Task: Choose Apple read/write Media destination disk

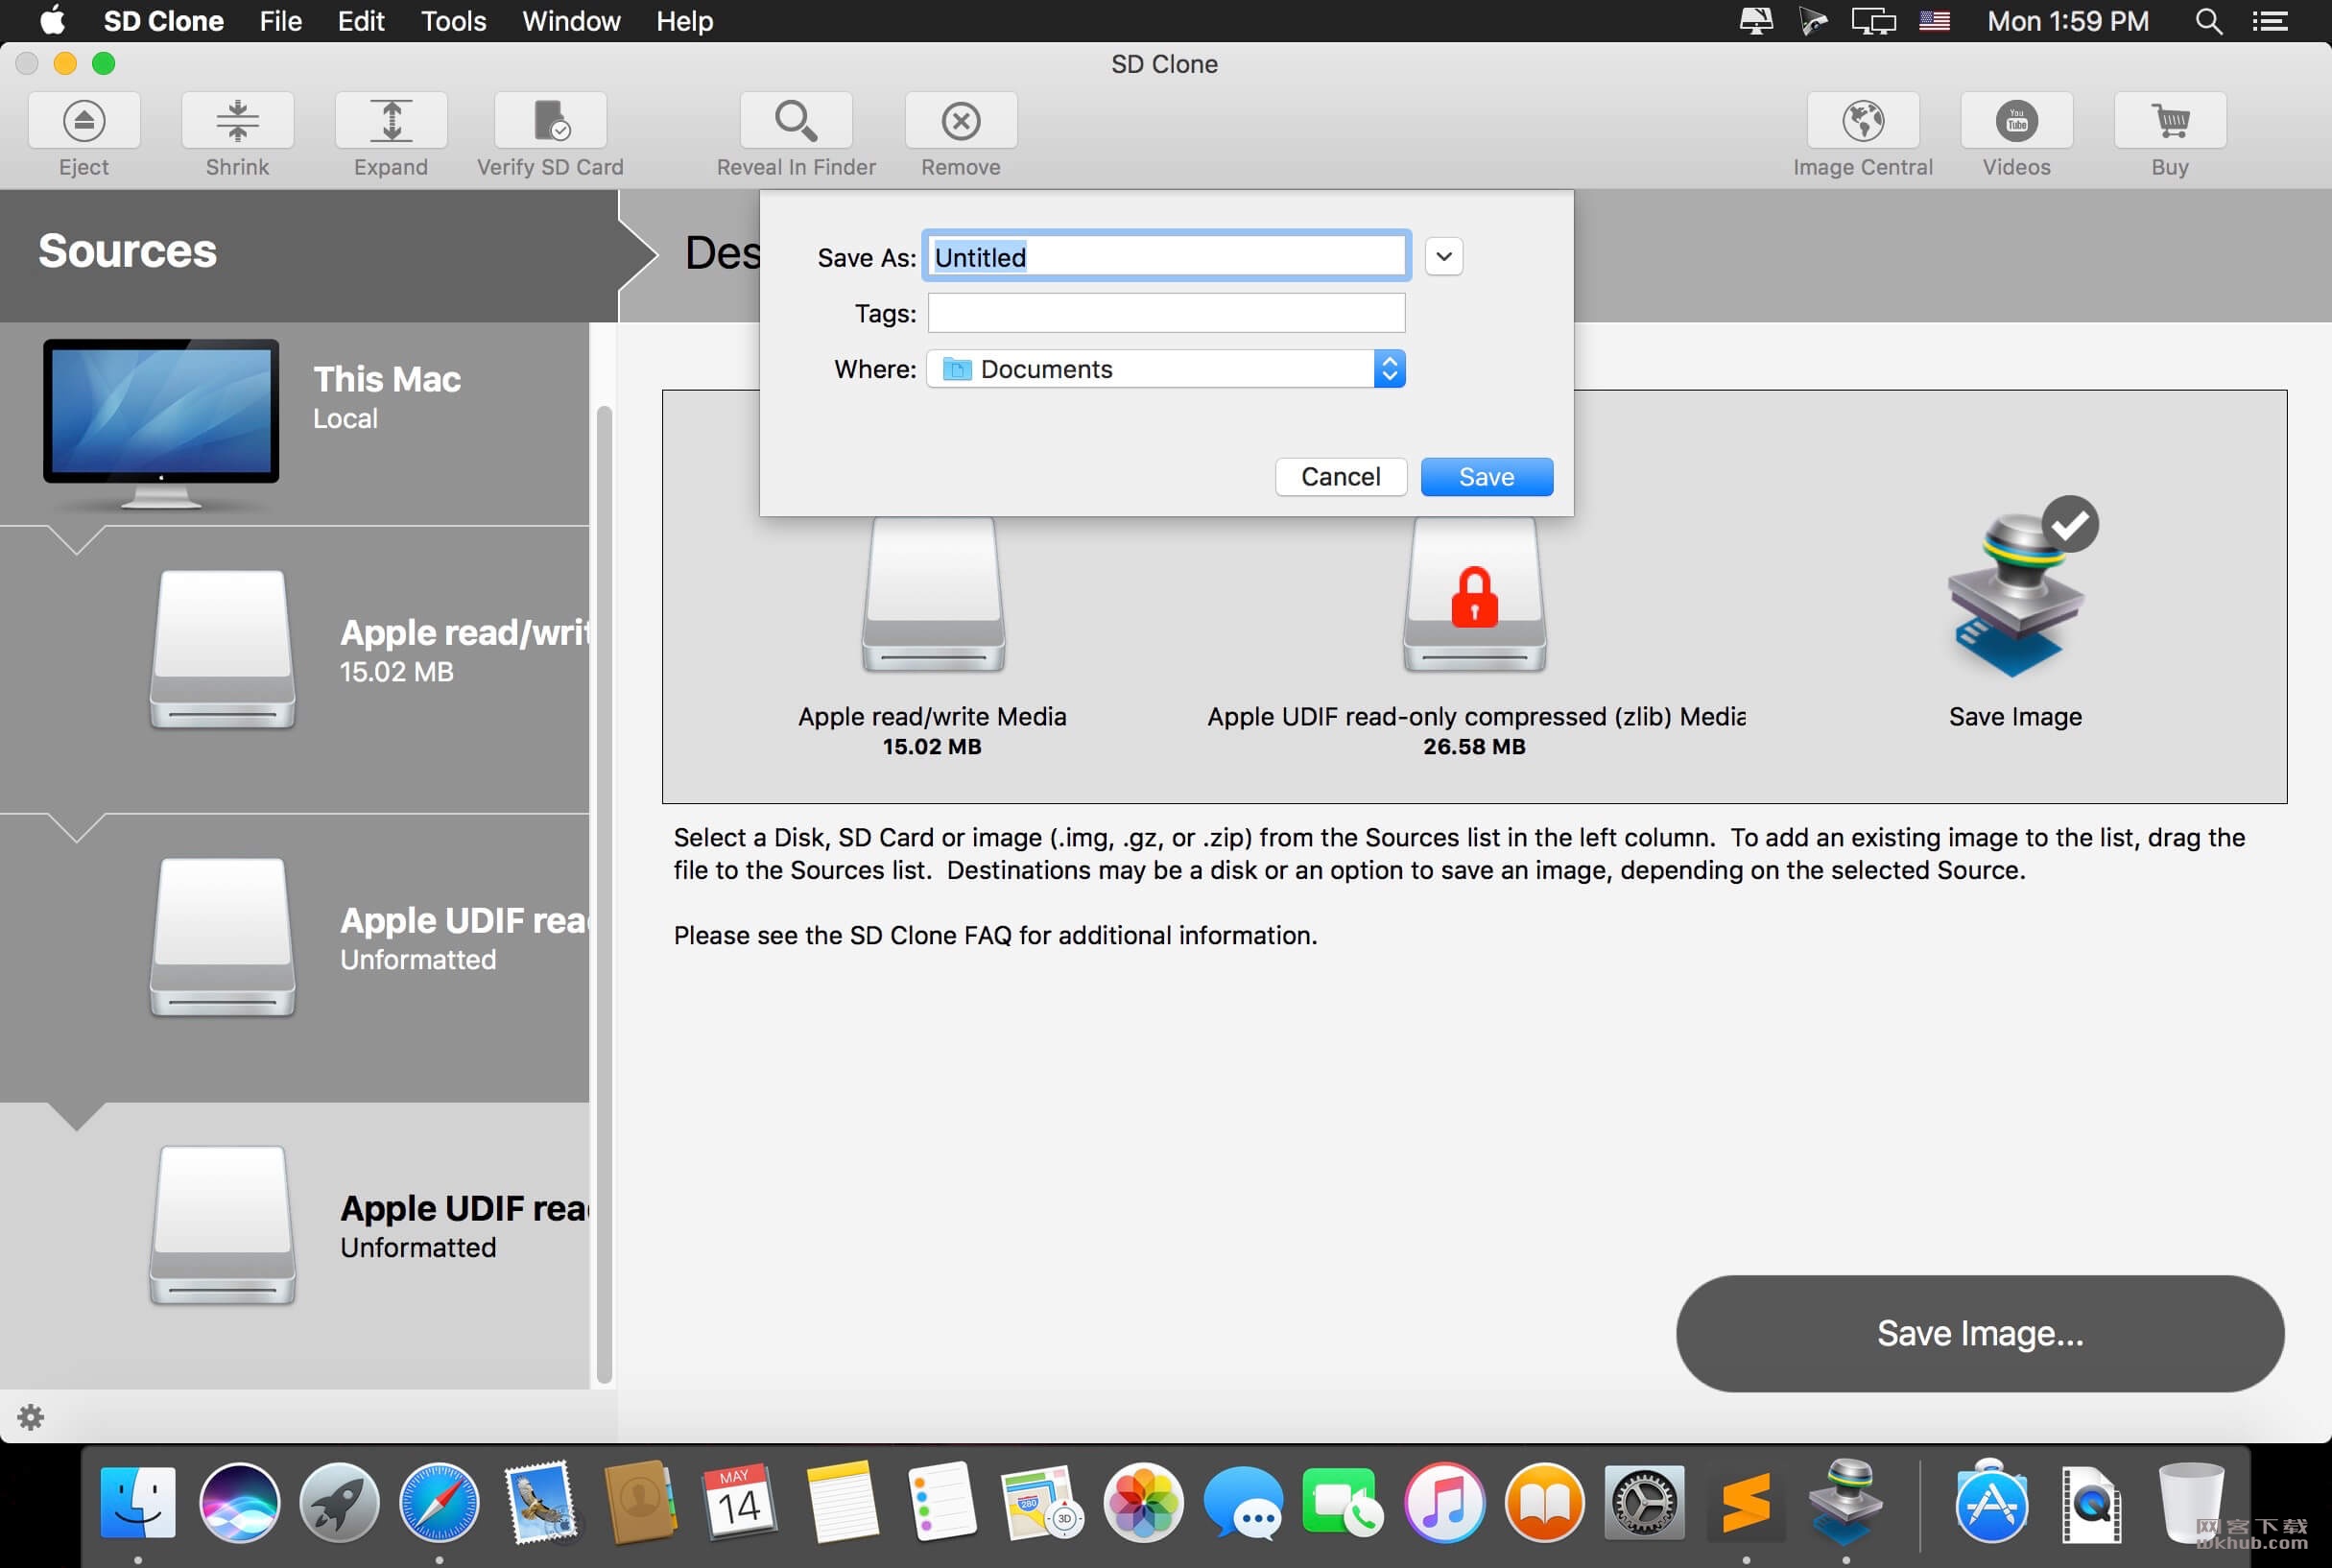Action: pos(933,594)
